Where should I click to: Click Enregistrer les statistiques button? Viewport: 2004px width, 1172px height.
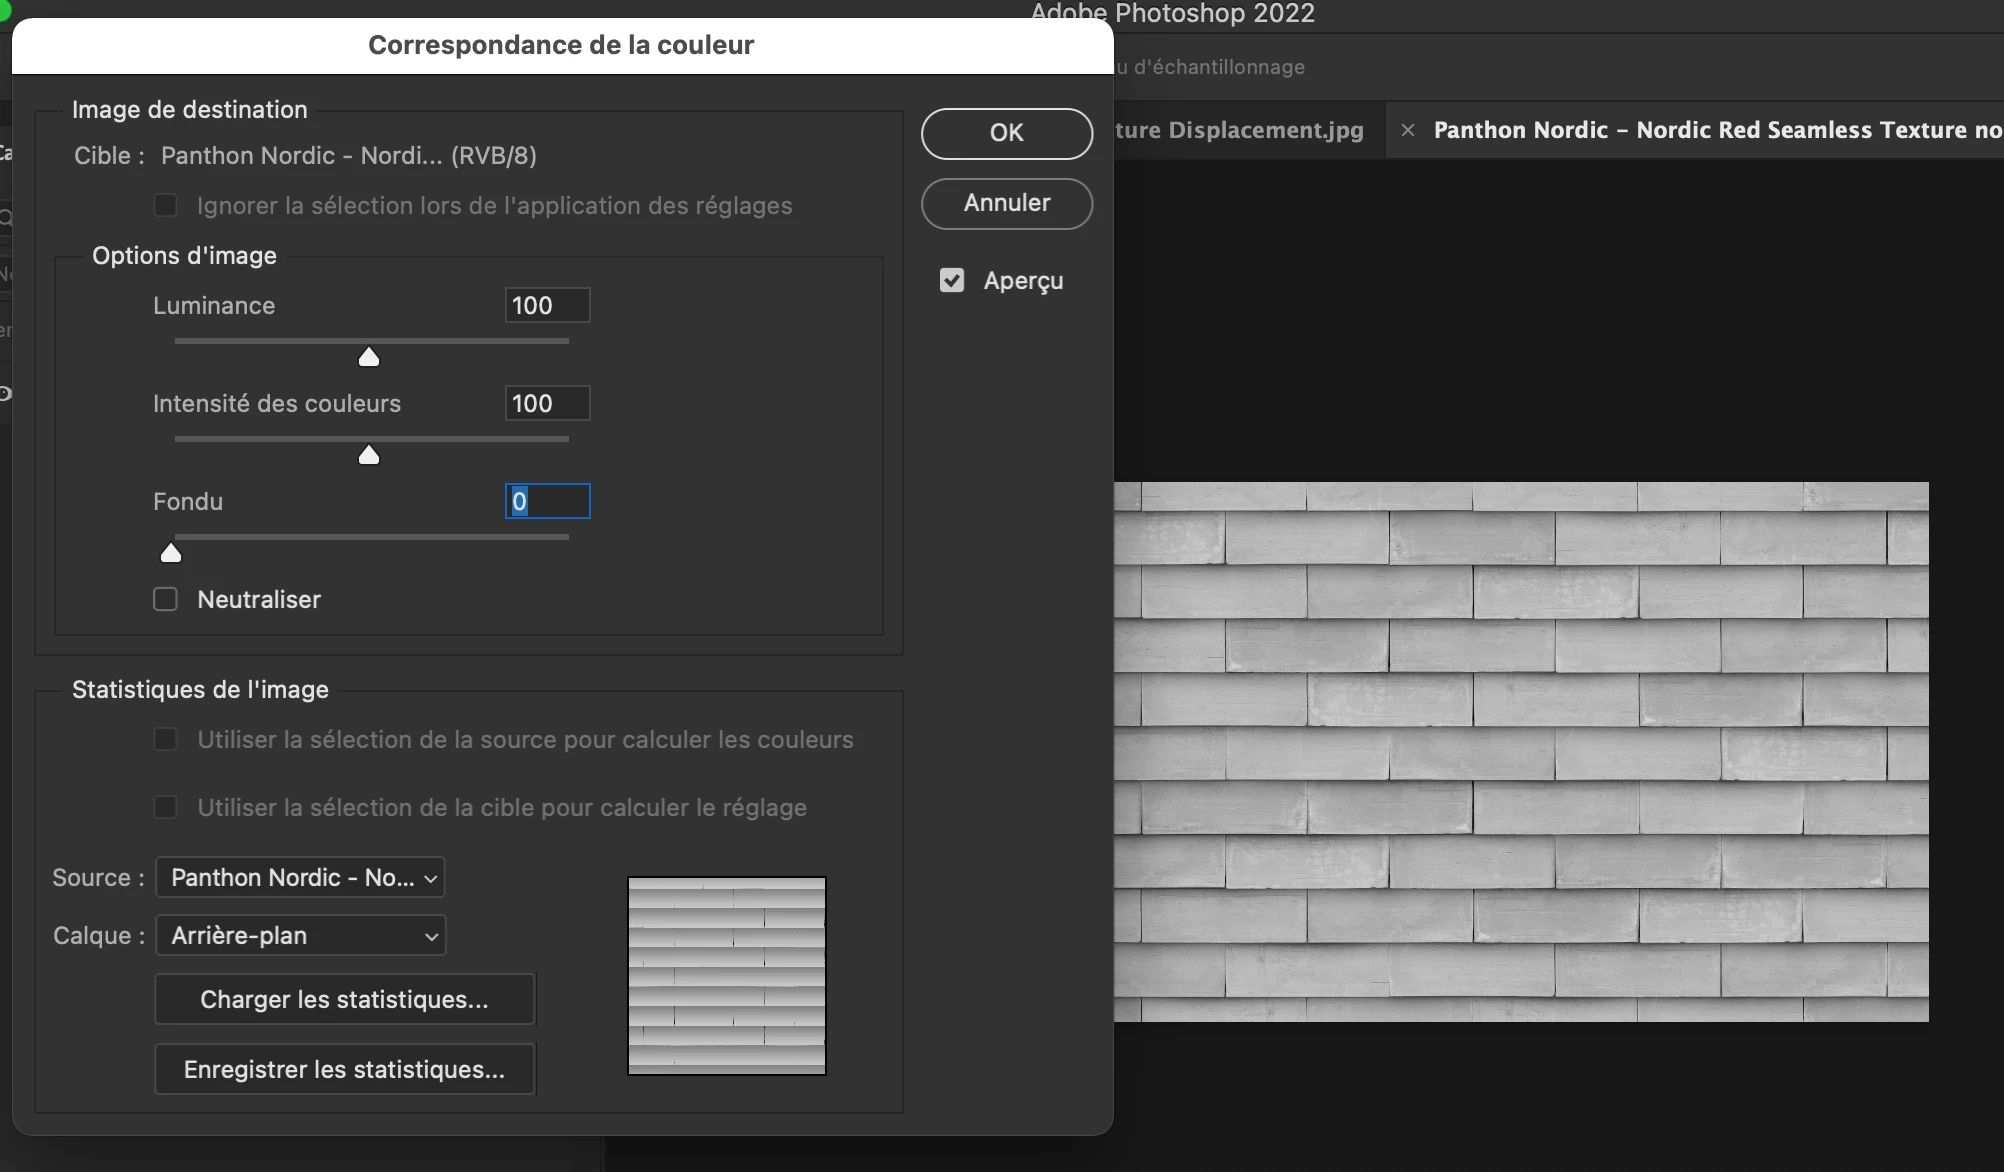pos(344,1069)
